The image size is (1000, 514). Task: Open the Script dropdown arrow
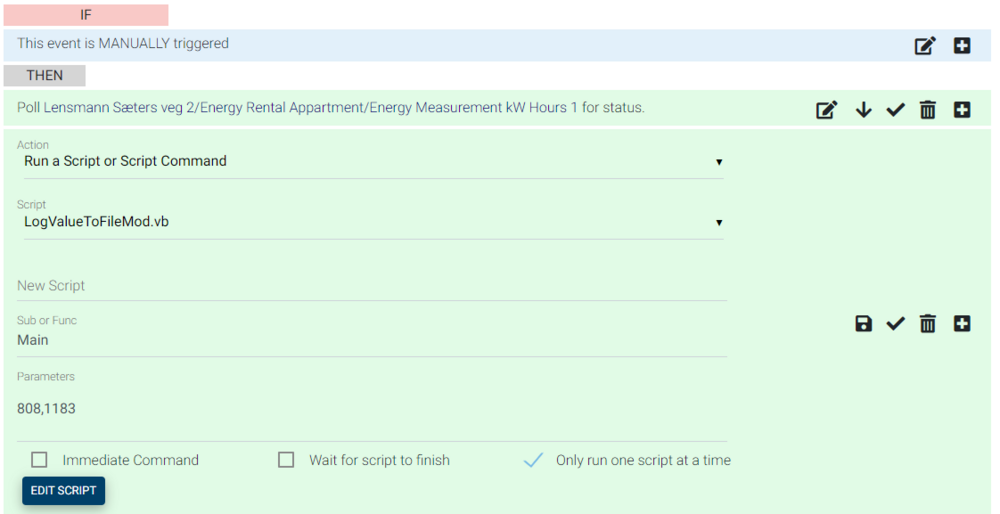pos(719,223)
